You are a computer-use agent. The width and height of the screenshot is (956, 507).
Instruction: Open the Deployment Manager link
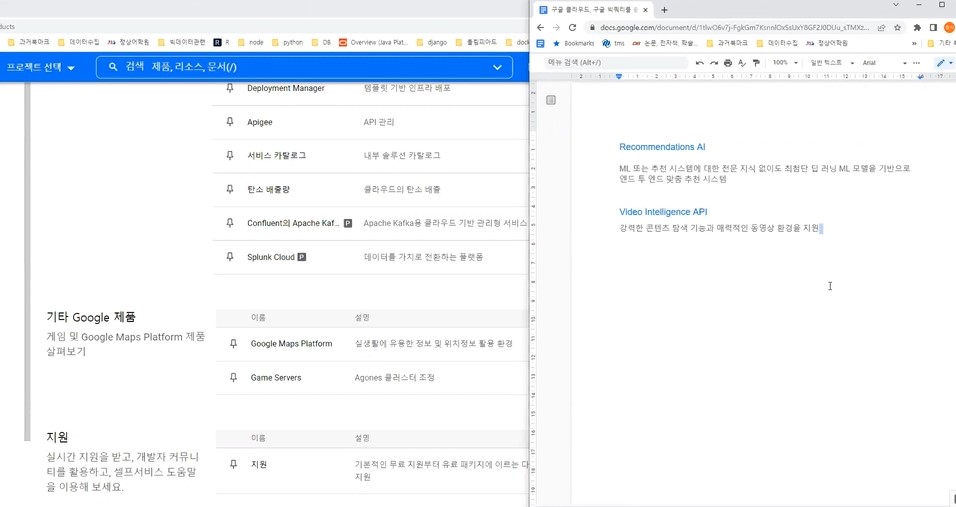[285, 88]
